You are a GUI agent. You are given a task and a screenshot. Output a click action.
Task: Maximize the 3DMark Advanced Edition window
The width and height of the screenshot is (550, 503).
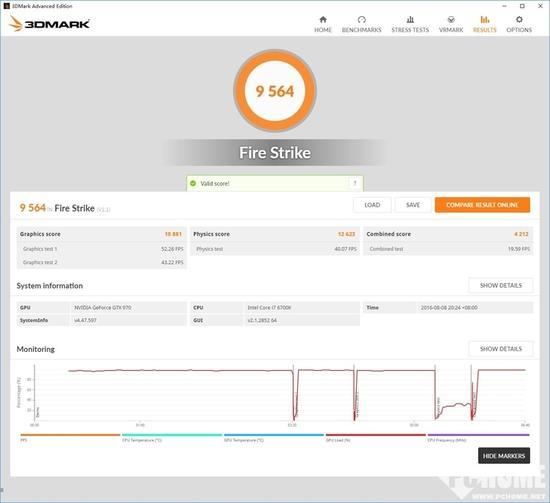coord(522,6)
